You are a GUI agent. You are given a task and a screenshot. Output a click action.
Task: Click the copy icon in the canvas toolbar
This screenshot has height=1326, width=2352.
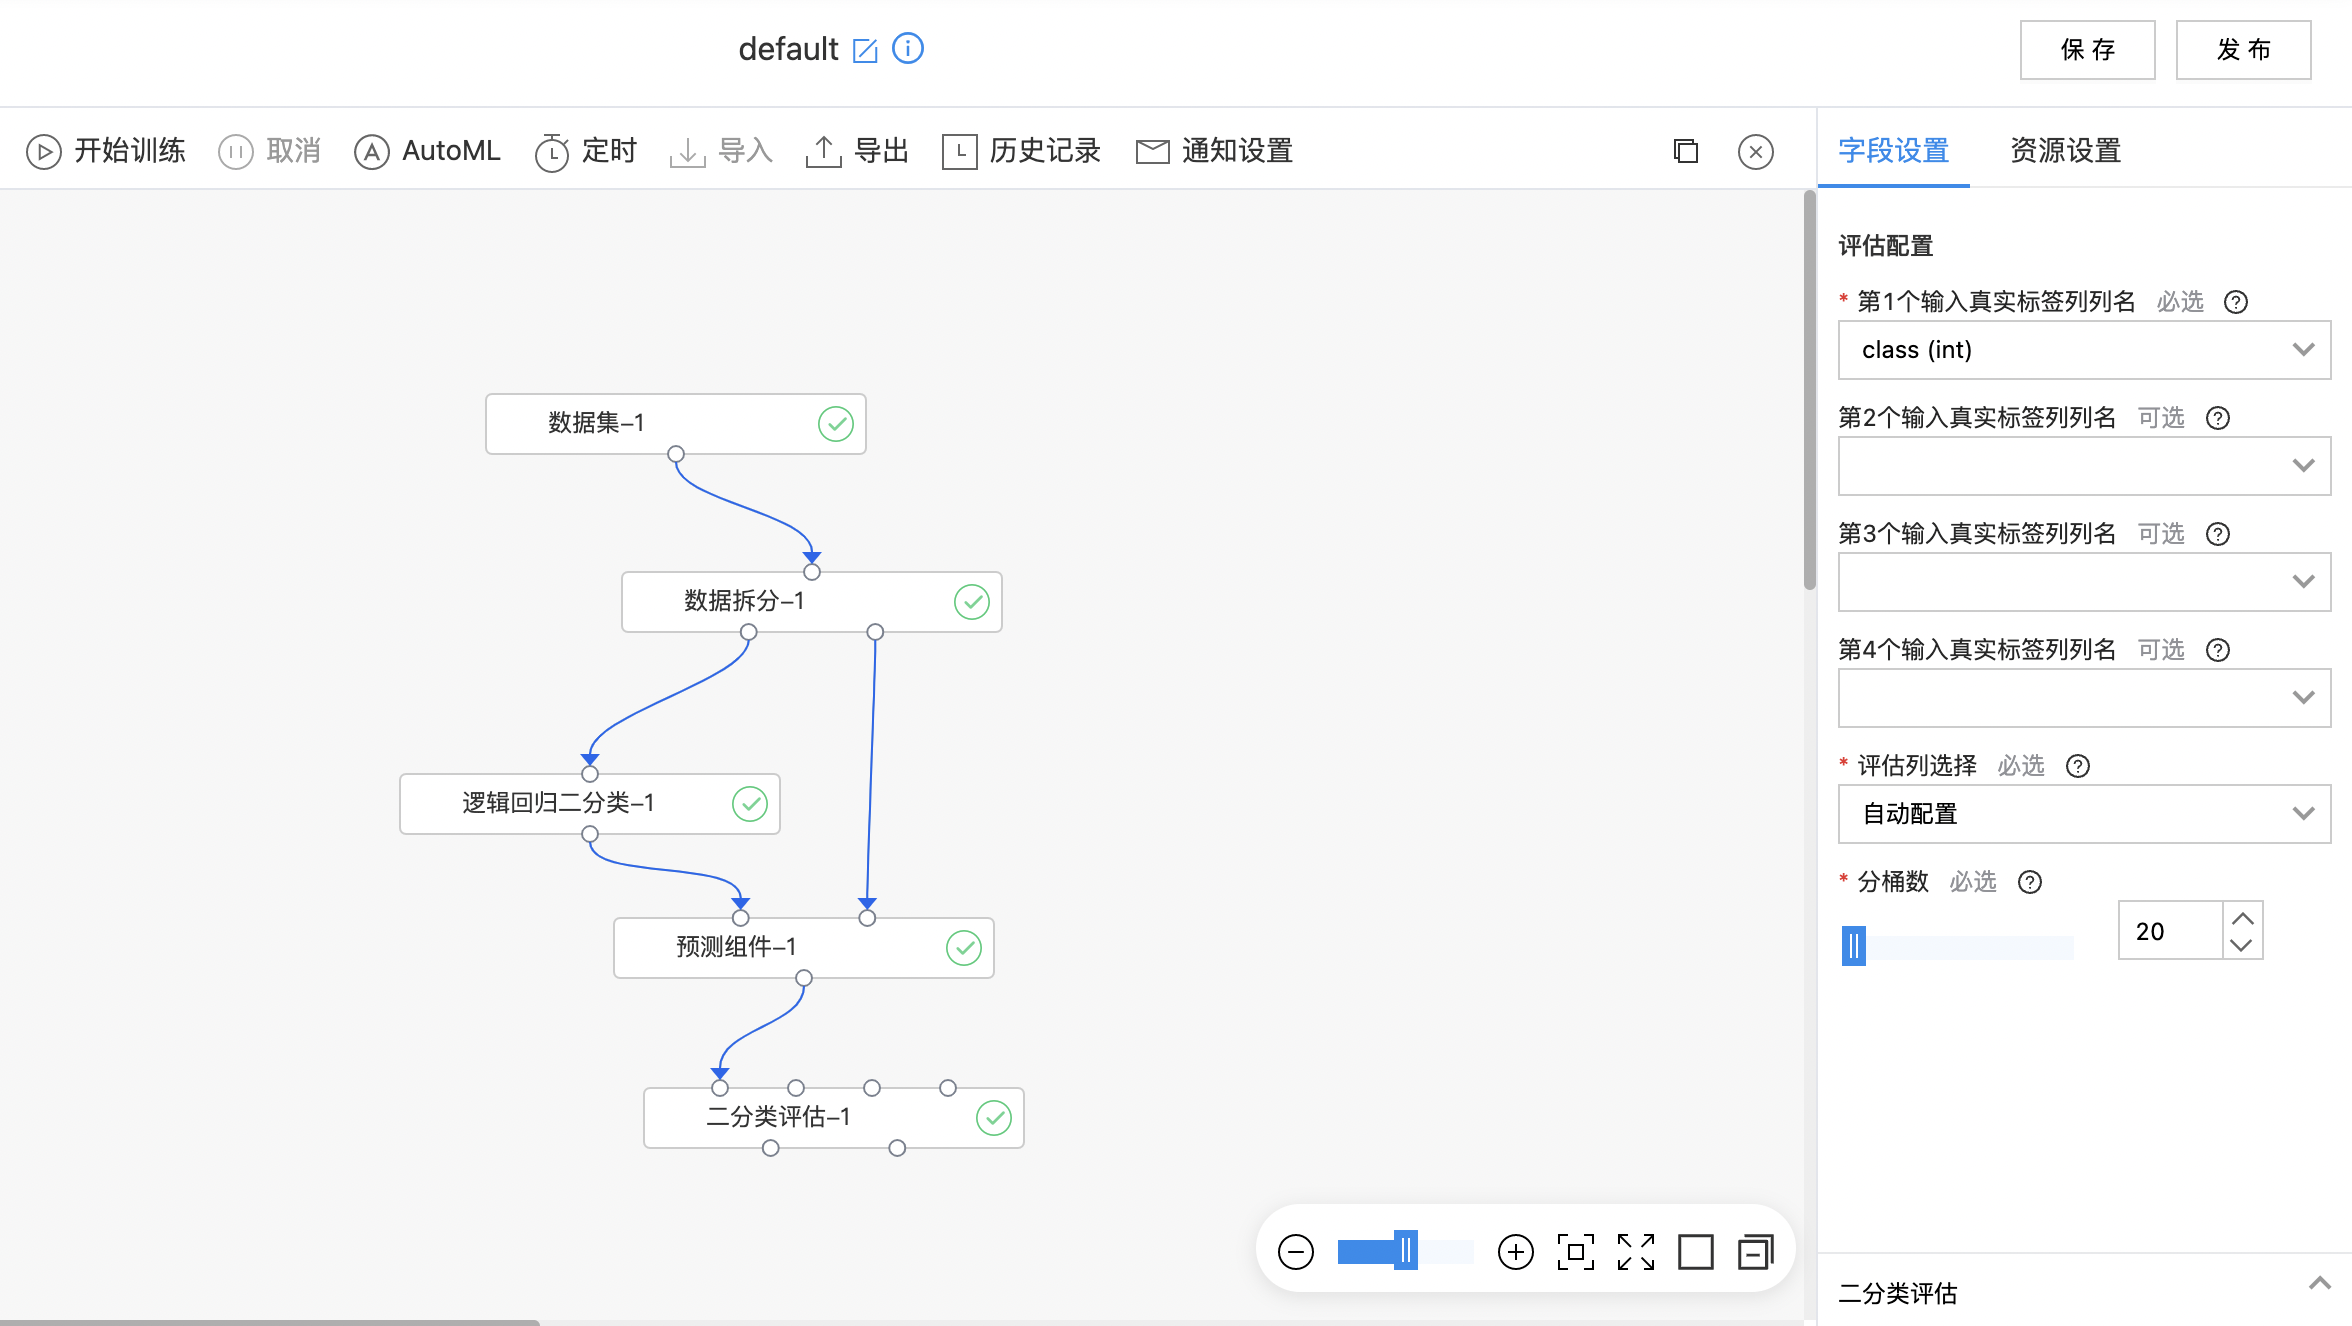(x=1686, y=151)
